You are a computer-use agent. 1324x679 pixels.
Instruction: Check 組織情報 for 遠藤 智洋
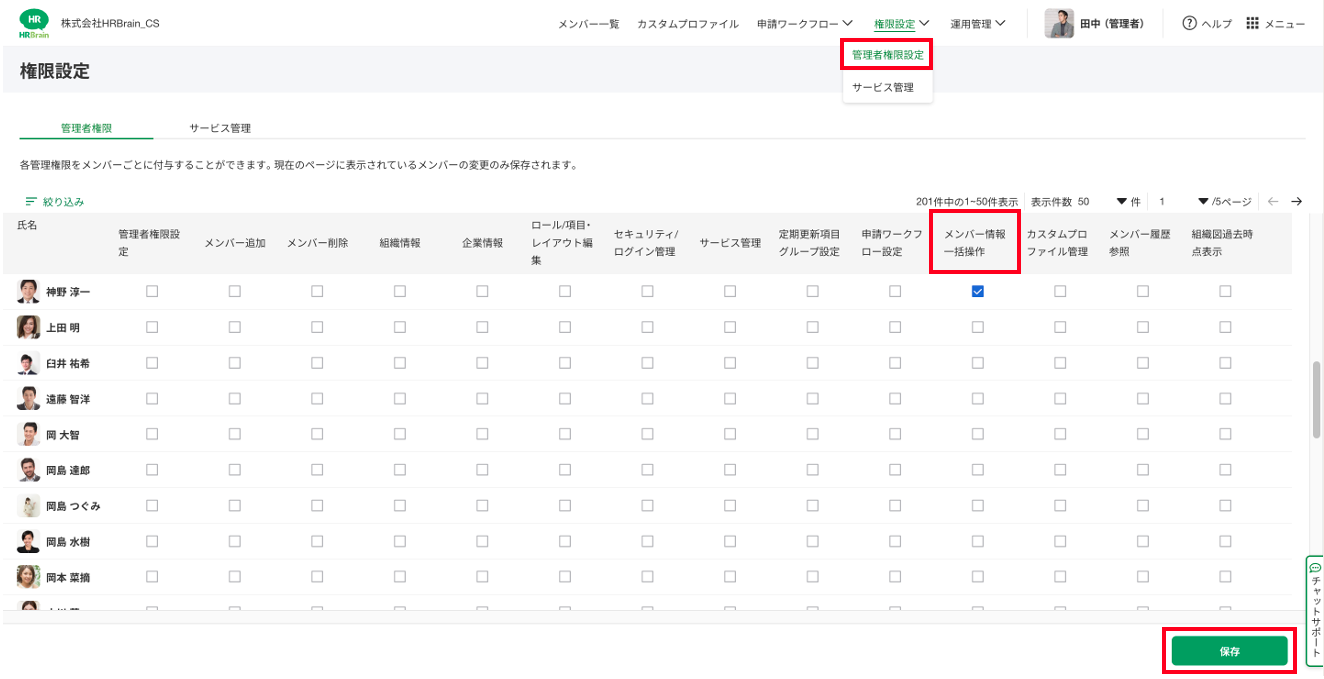tap(400, 398)
